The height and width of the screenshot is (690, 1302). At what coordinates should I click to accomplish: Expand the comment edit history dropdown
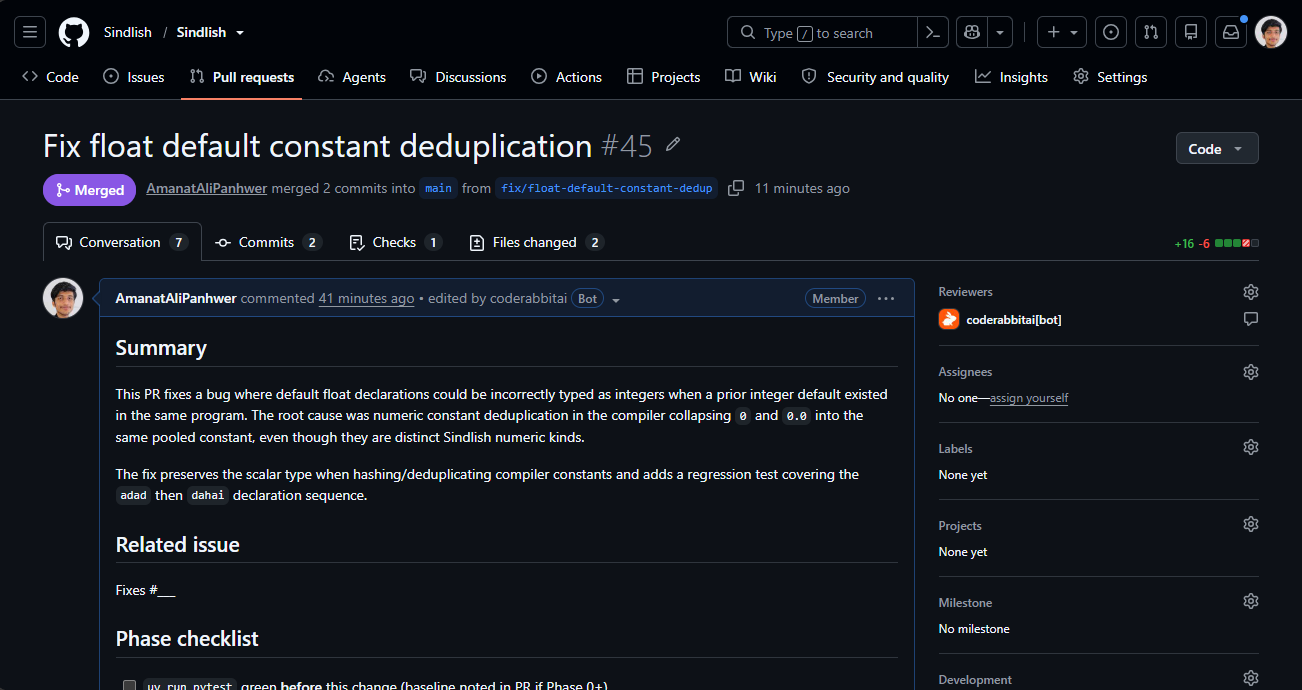[616, 299]
